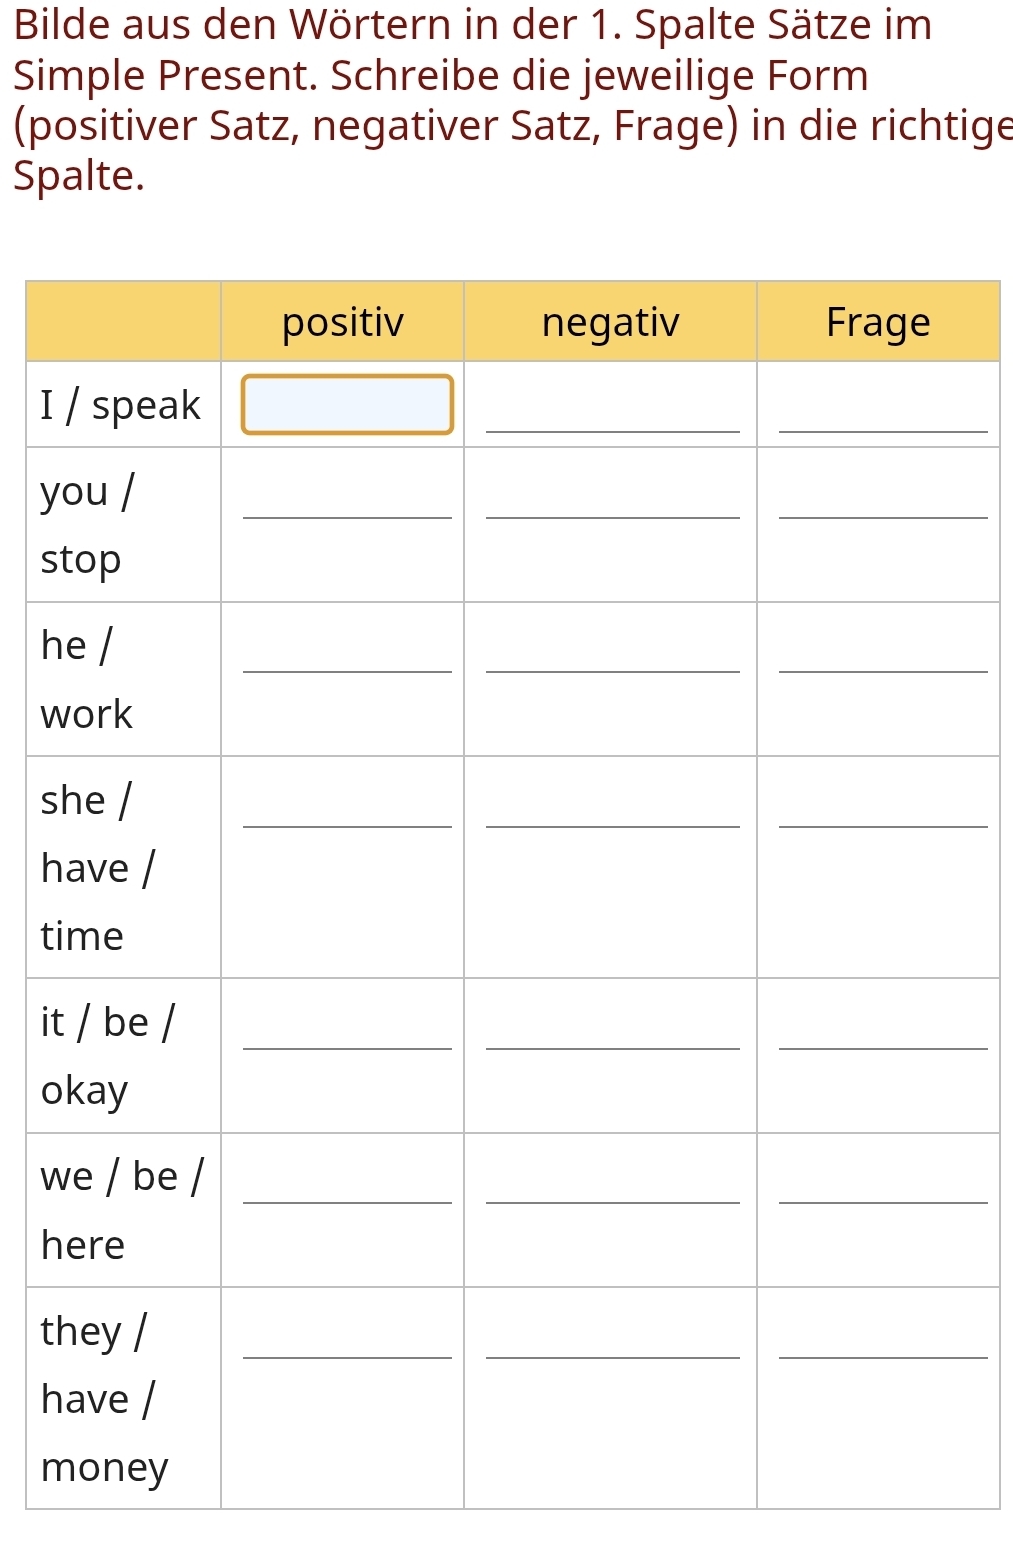Screen dimensions: 1013x1553
Task: Click positive blank for 'she / have / time'
Action: (347, 800)
